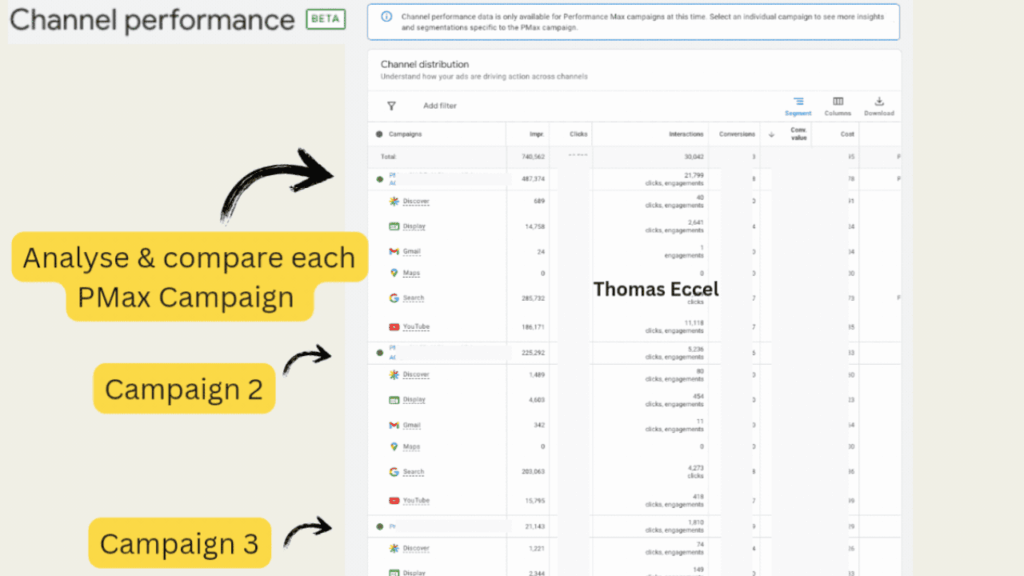Sort by the Impr. column header
1024x576 pixels.
tap(537, 134)
